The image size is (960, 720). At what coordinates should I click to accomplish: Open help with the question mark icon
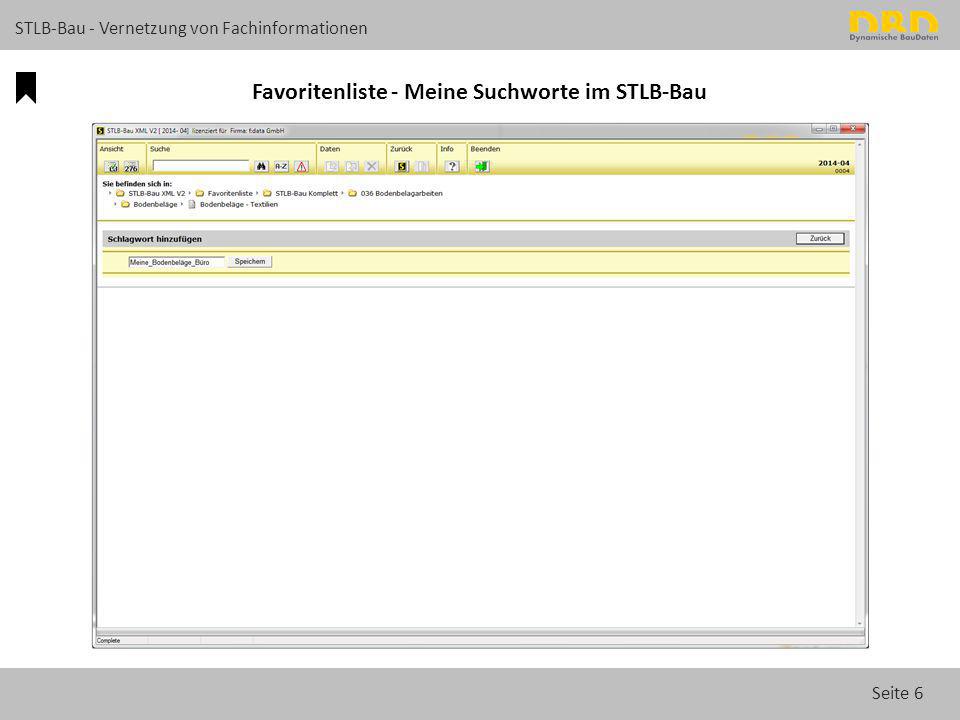452,167
